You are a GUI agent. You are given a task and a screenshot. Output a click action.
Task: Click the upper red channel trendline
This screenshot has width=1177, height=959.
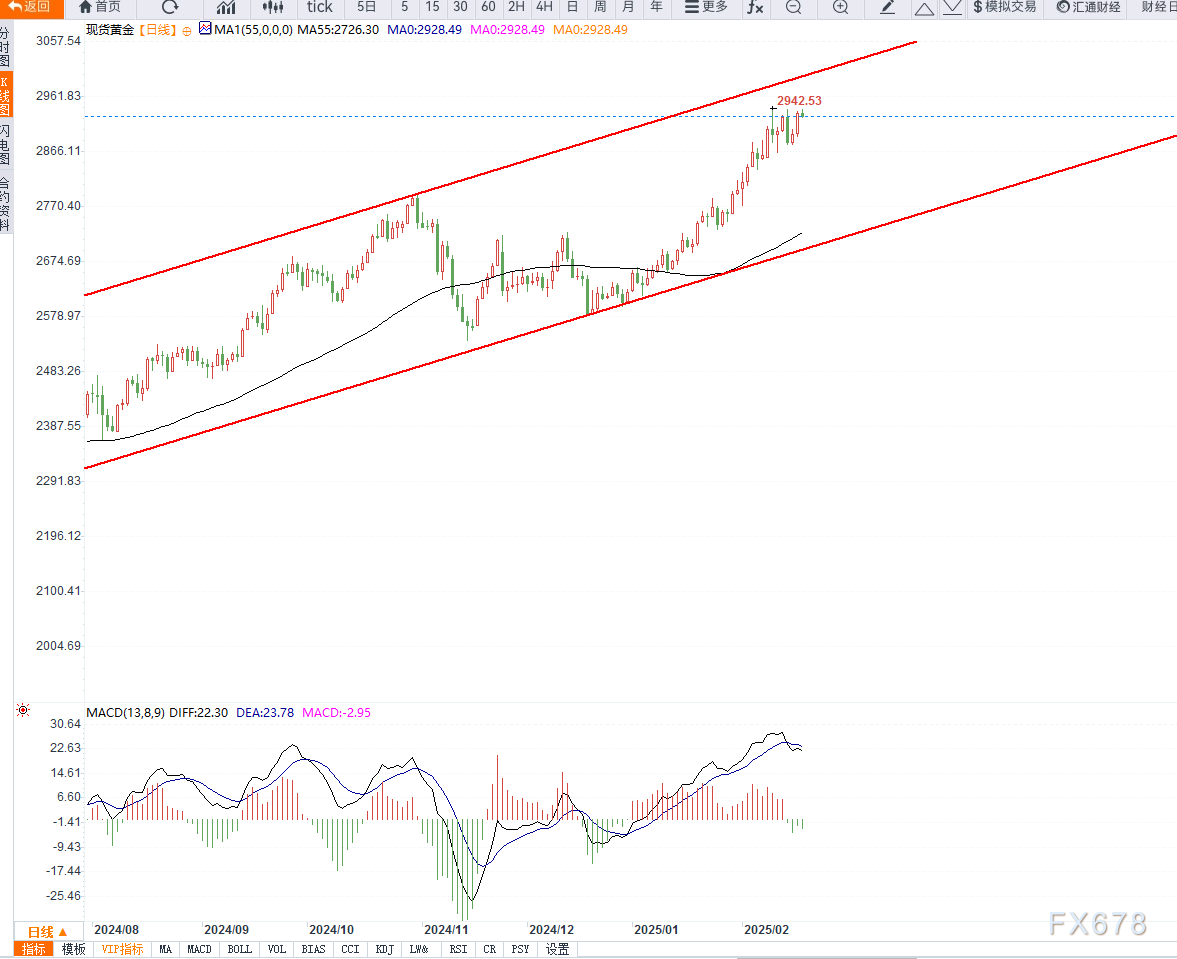point(500,168)
